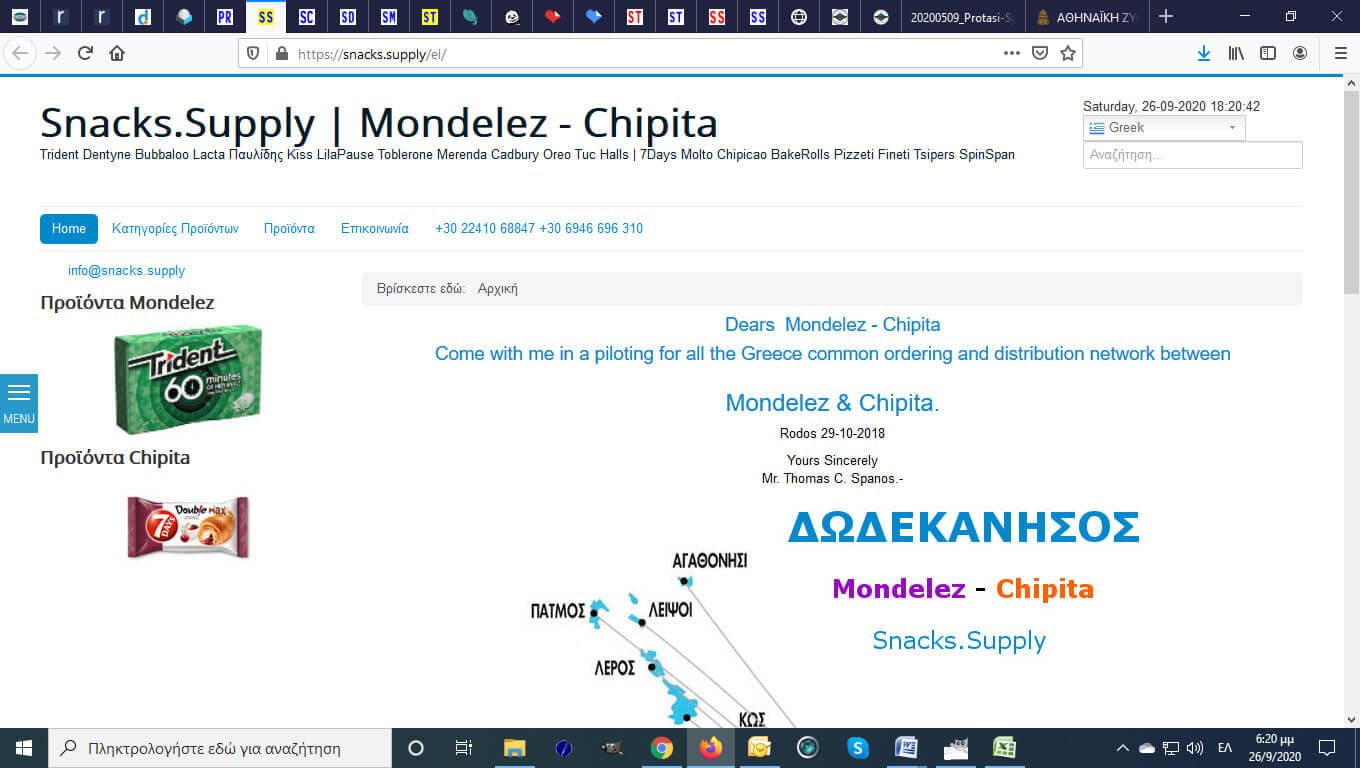
Task: Click the Home navigation button
Action: (x=69, y=228)
